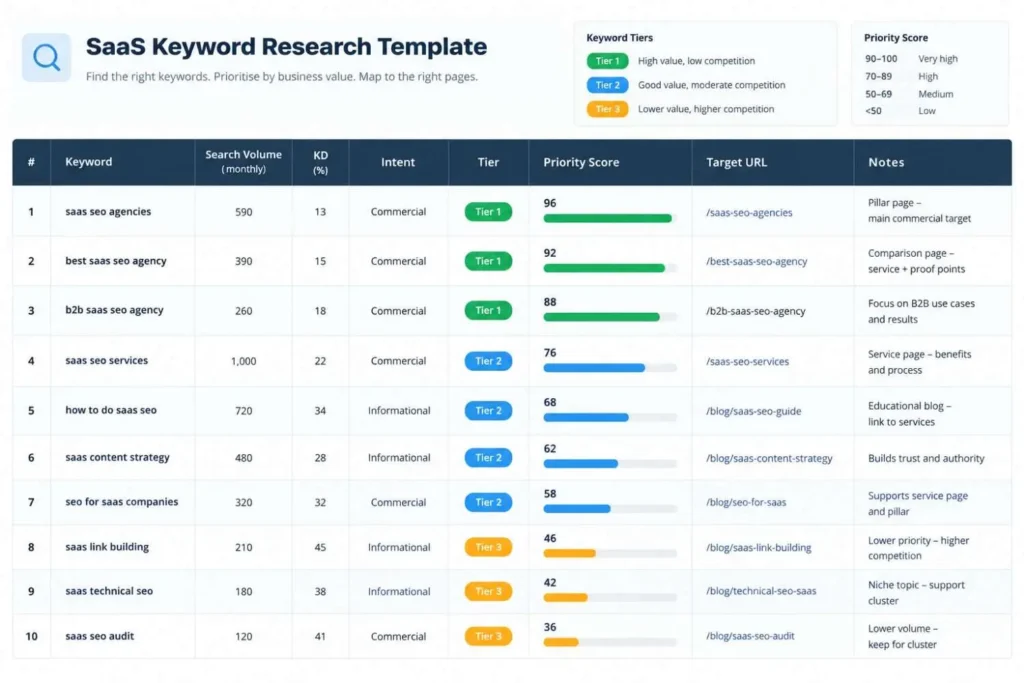Click the Search Volume column header

point(244,161)
